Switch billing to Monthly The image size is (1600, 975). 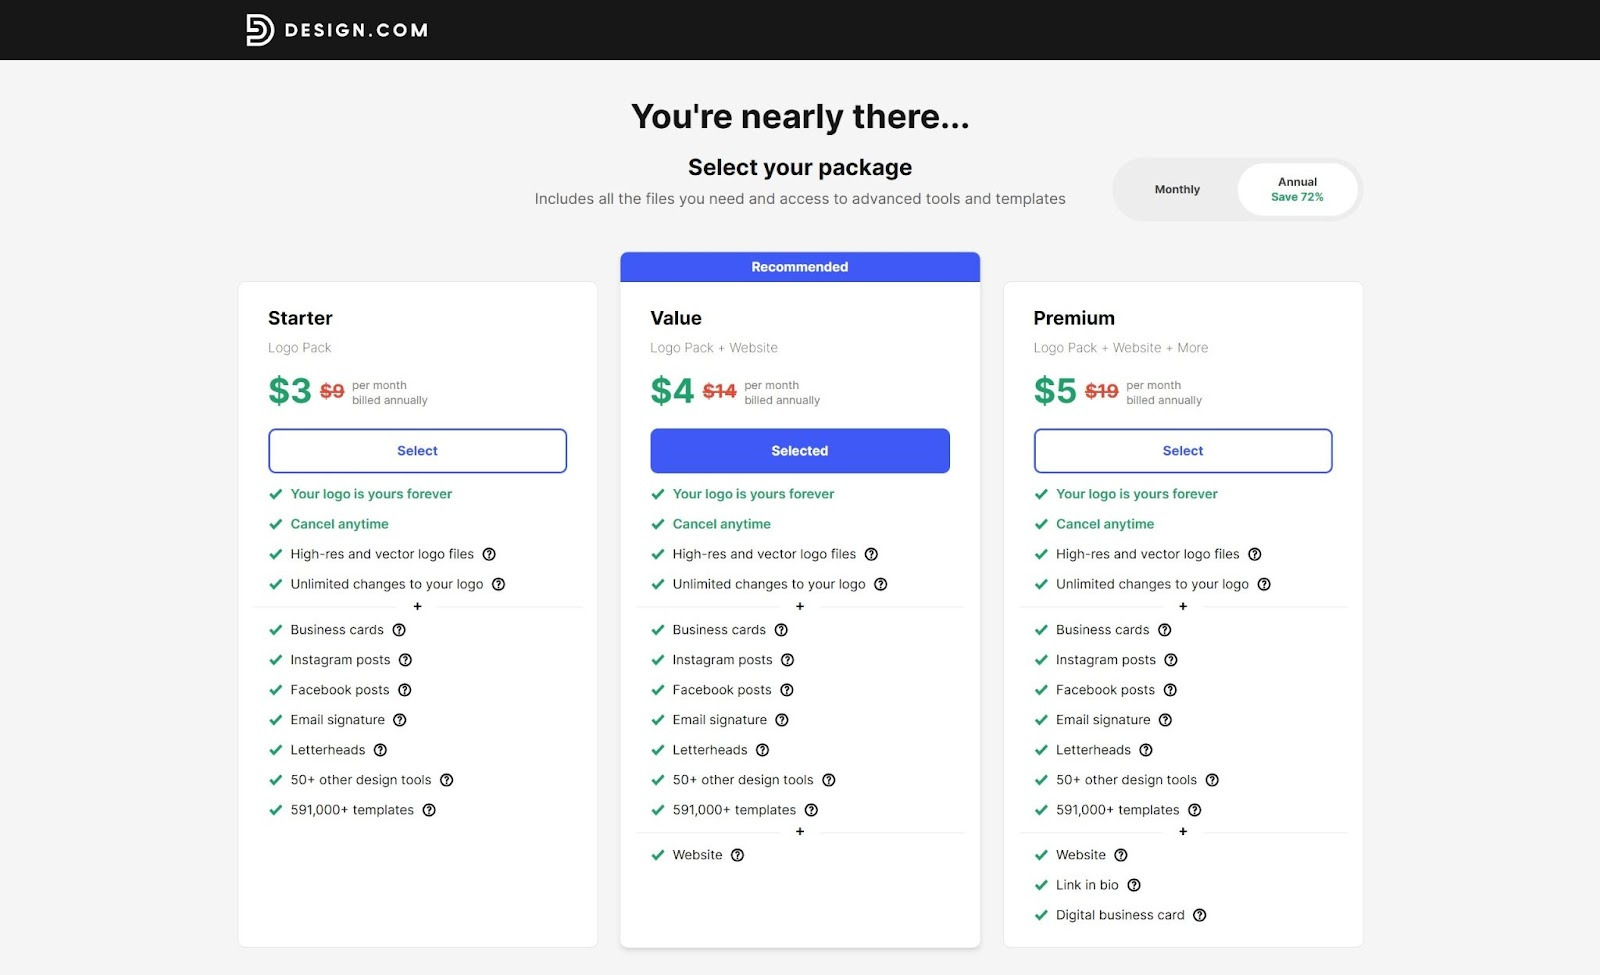(1177, 189)
